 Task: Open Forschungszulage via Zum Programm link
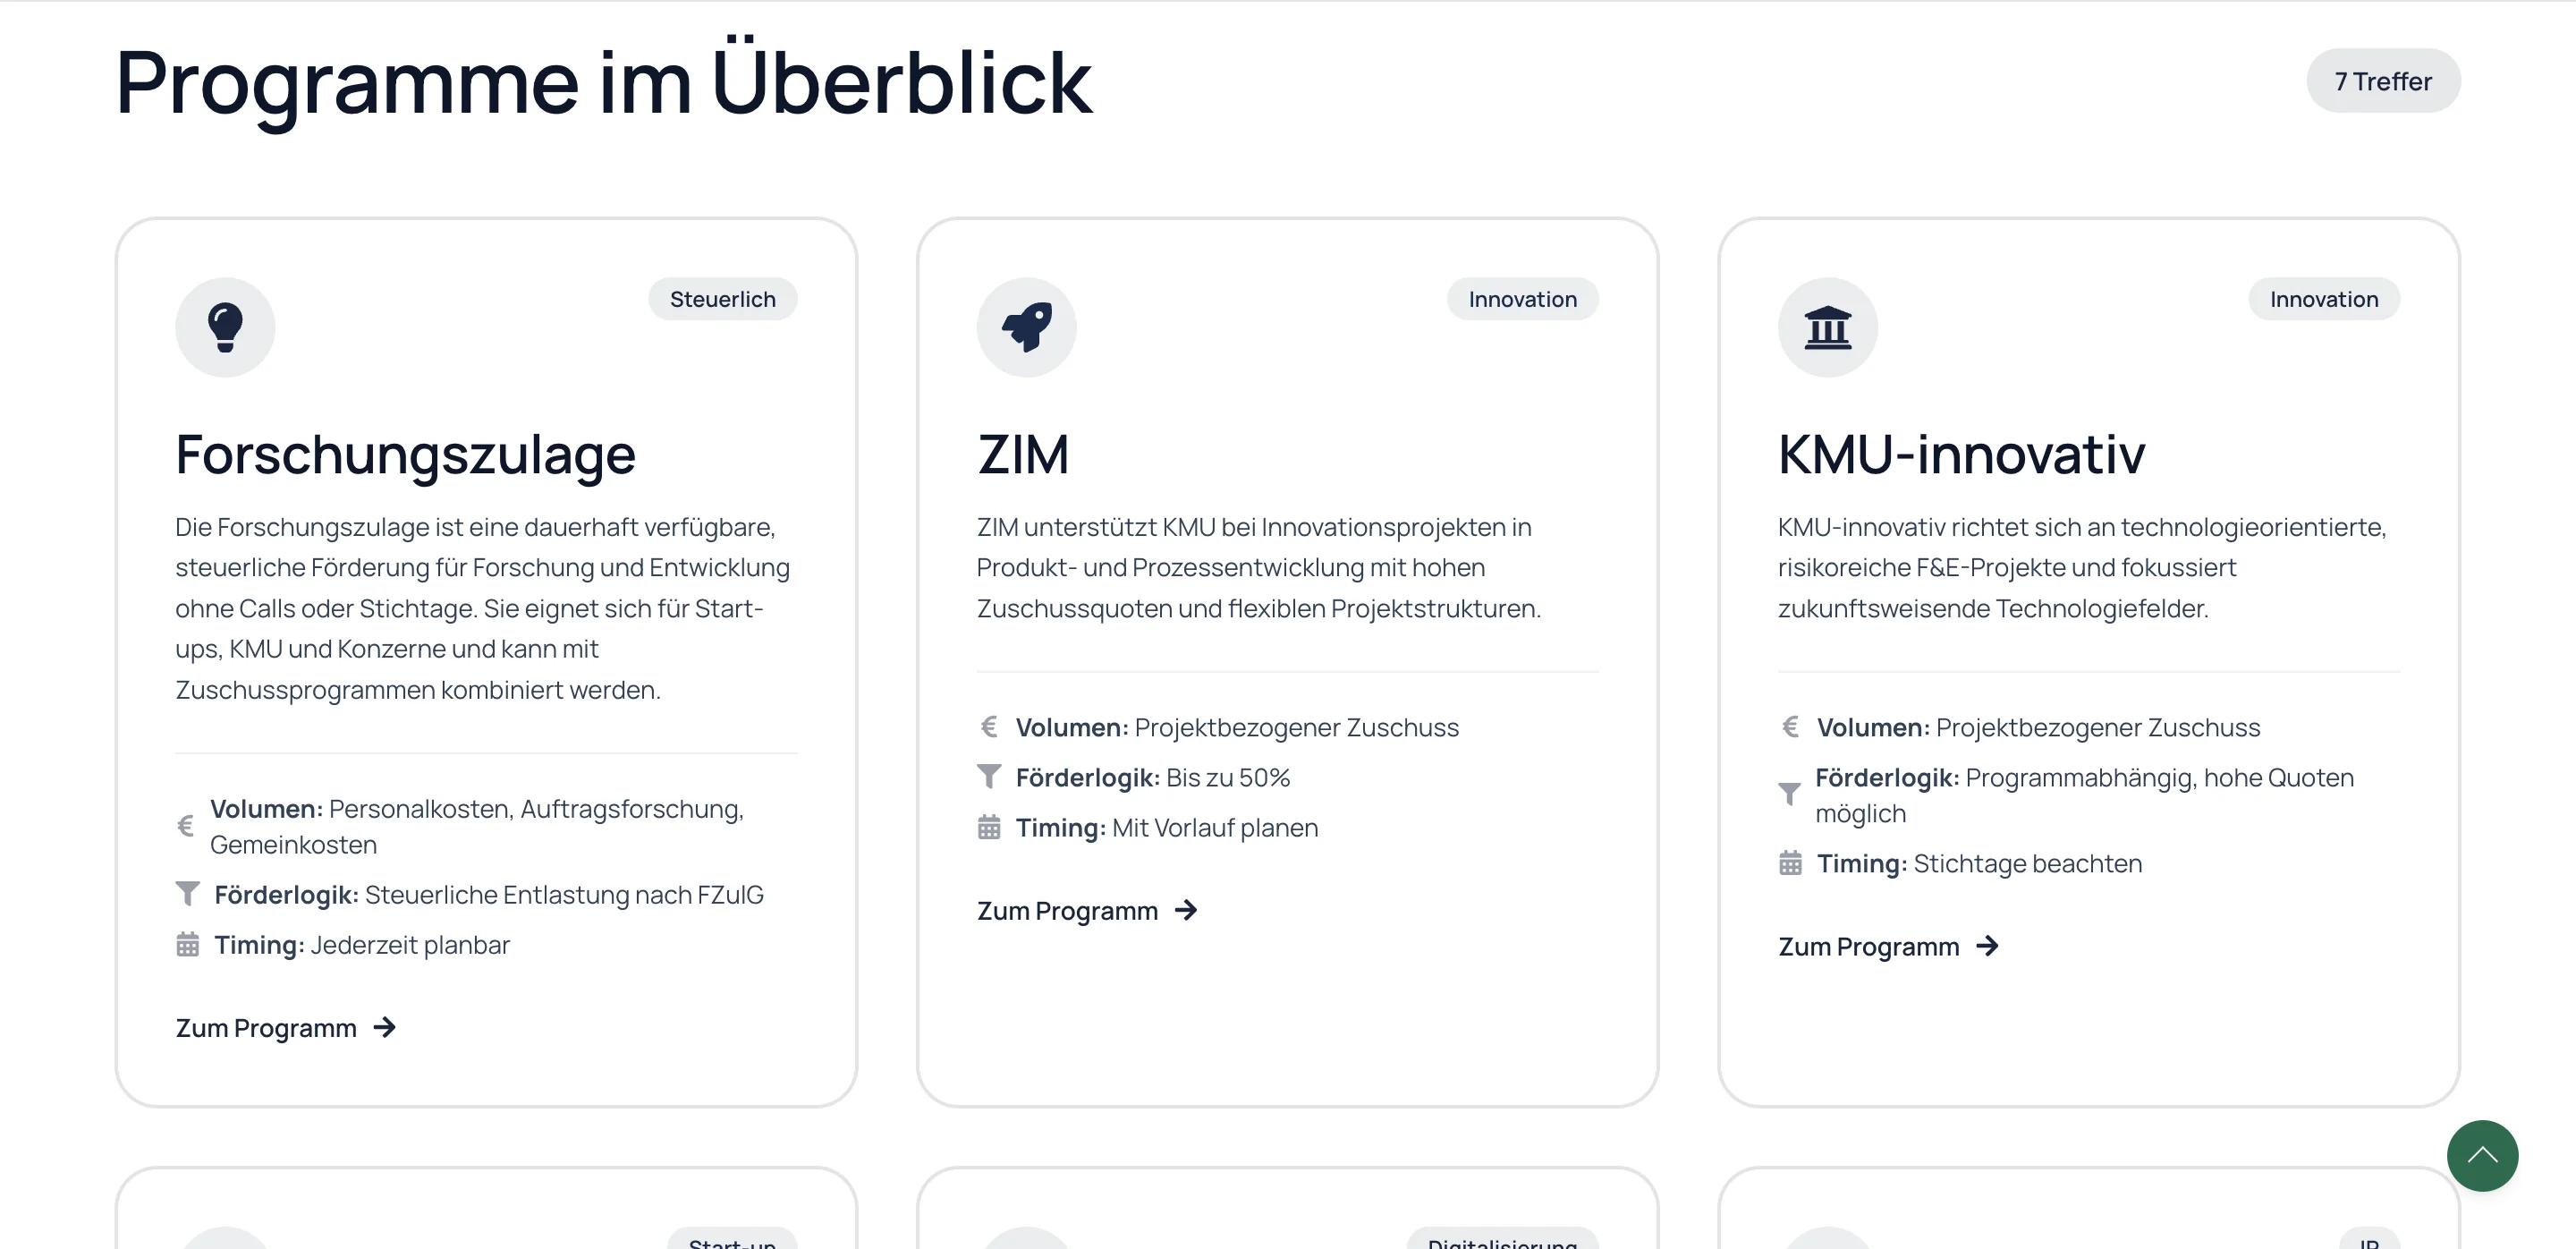click(266, 1028)
